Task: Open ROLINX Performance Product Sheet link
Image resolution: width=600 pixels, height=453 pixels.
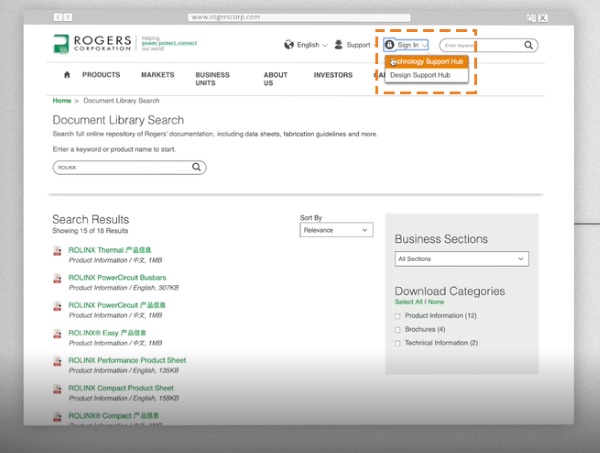Action: pos(127,360)
